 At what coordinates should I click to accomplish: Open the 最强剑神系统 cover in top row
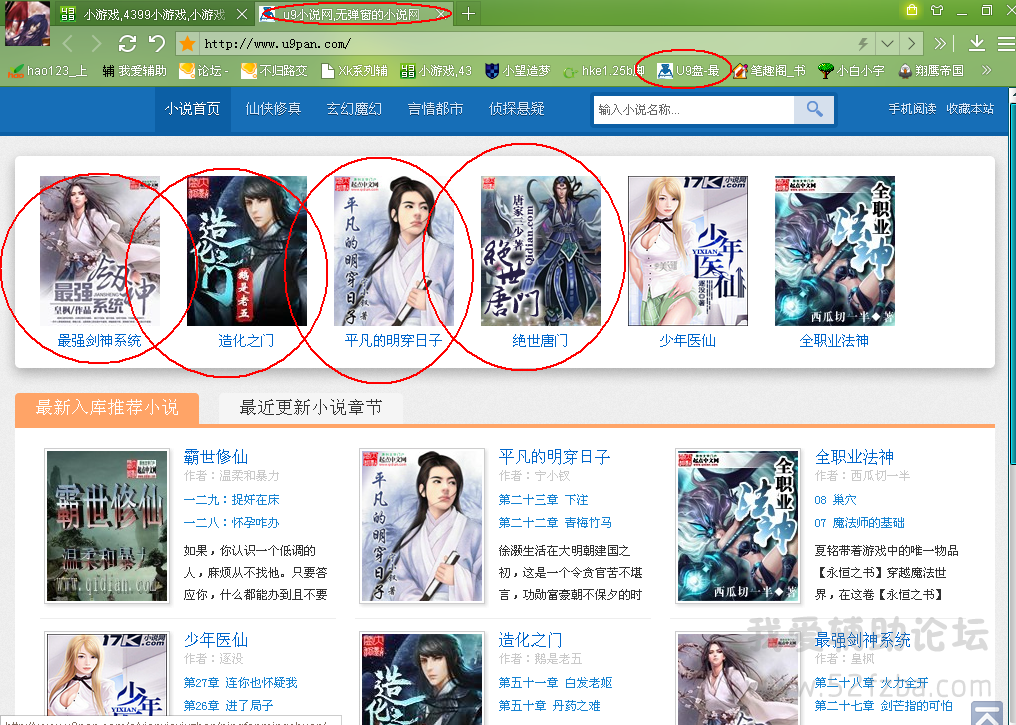coord(100,251)
